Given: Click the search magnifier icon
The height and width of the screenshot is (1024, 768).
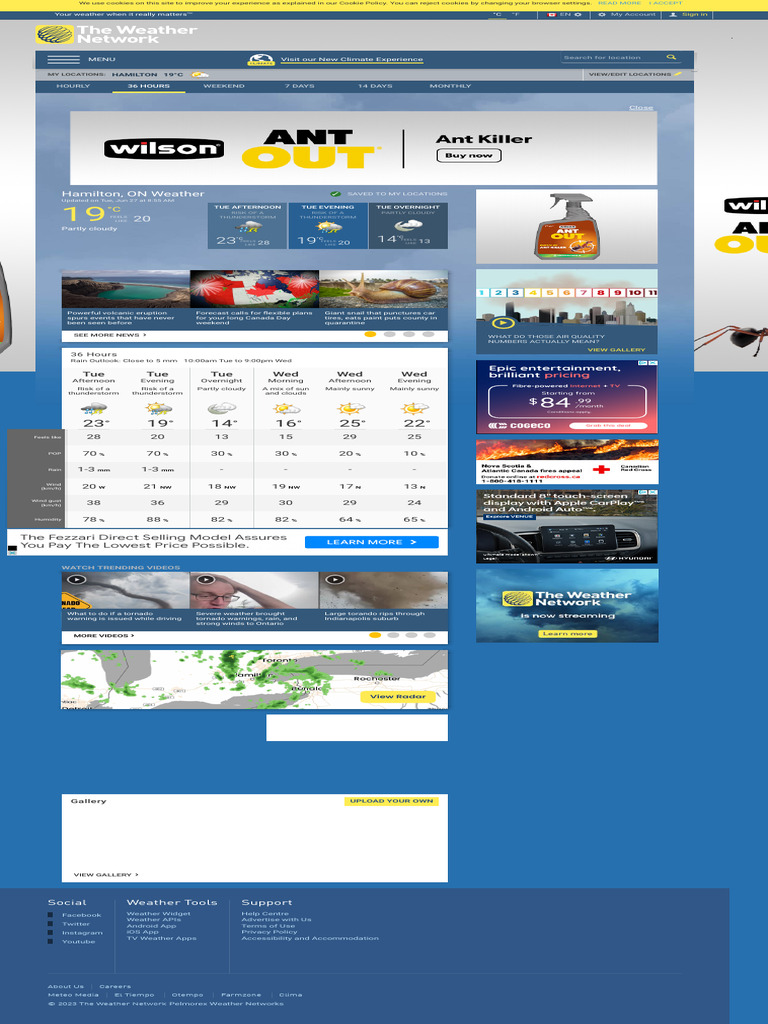Looking at the screenshot, I should tap(671, 57).
